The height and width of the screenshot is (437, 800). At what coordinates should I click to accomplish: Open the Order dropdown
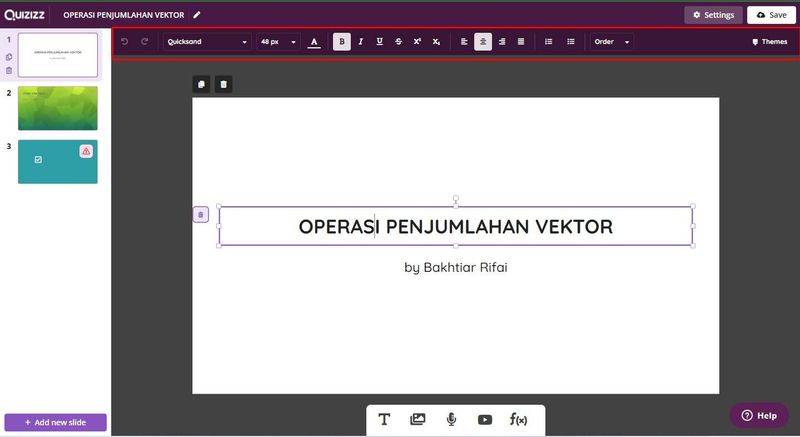coord(612,42)
